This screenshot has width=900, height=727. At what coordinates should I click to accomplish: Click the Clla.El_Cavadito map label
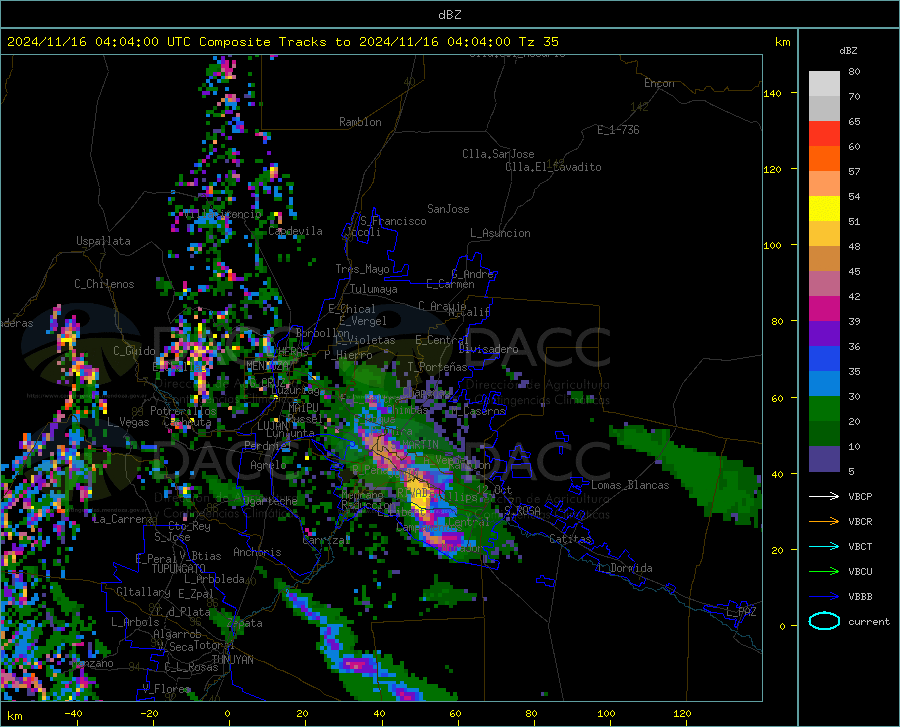pyautogui.click(x=553, y=167)
